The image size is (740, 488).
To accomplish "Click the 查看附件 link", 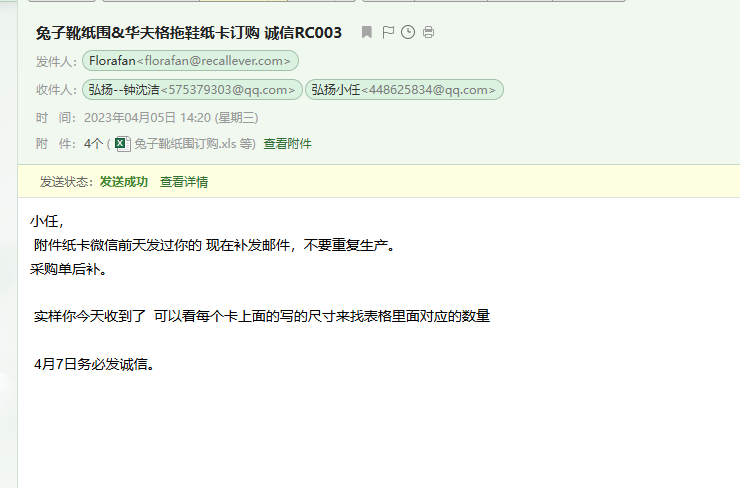I will [x=287, y=144].
